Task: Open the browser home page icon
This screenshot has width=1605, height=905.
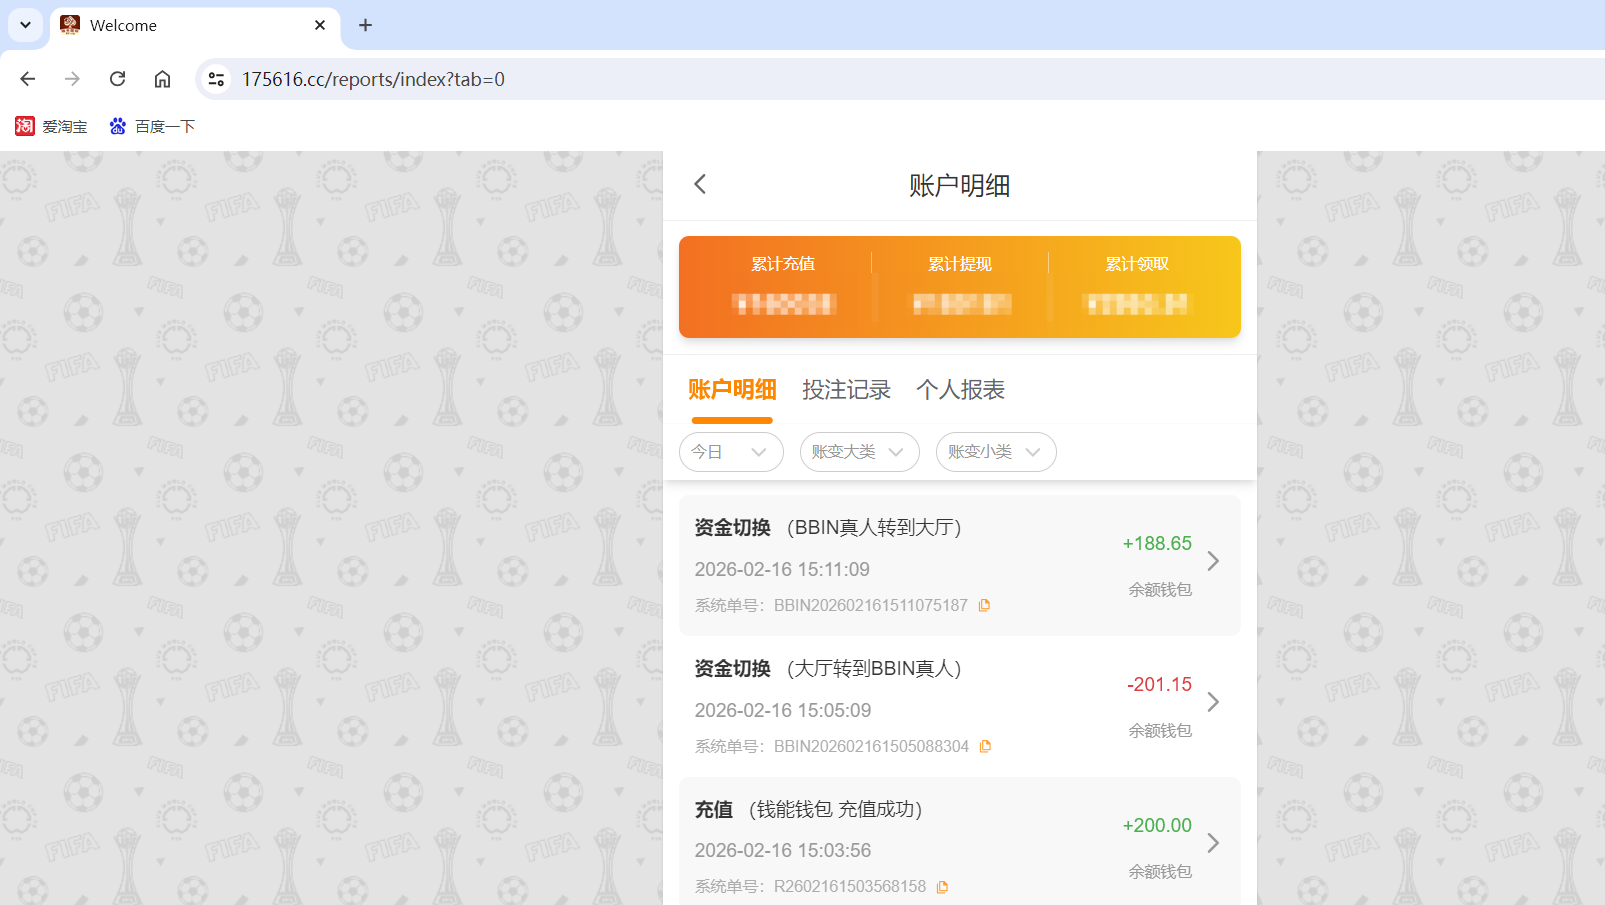Action: 162,78
